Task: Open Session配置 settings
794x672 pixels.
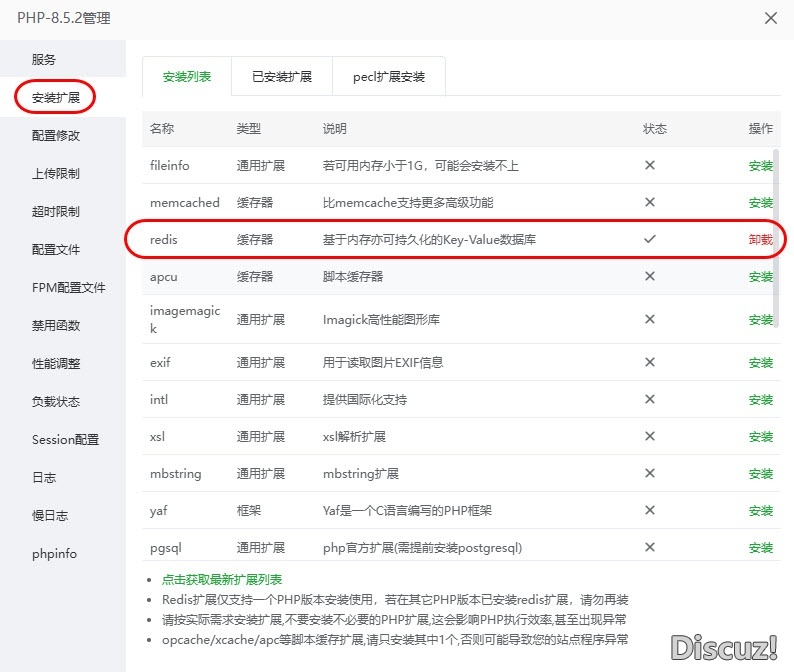Action: [x=65, y=440]
